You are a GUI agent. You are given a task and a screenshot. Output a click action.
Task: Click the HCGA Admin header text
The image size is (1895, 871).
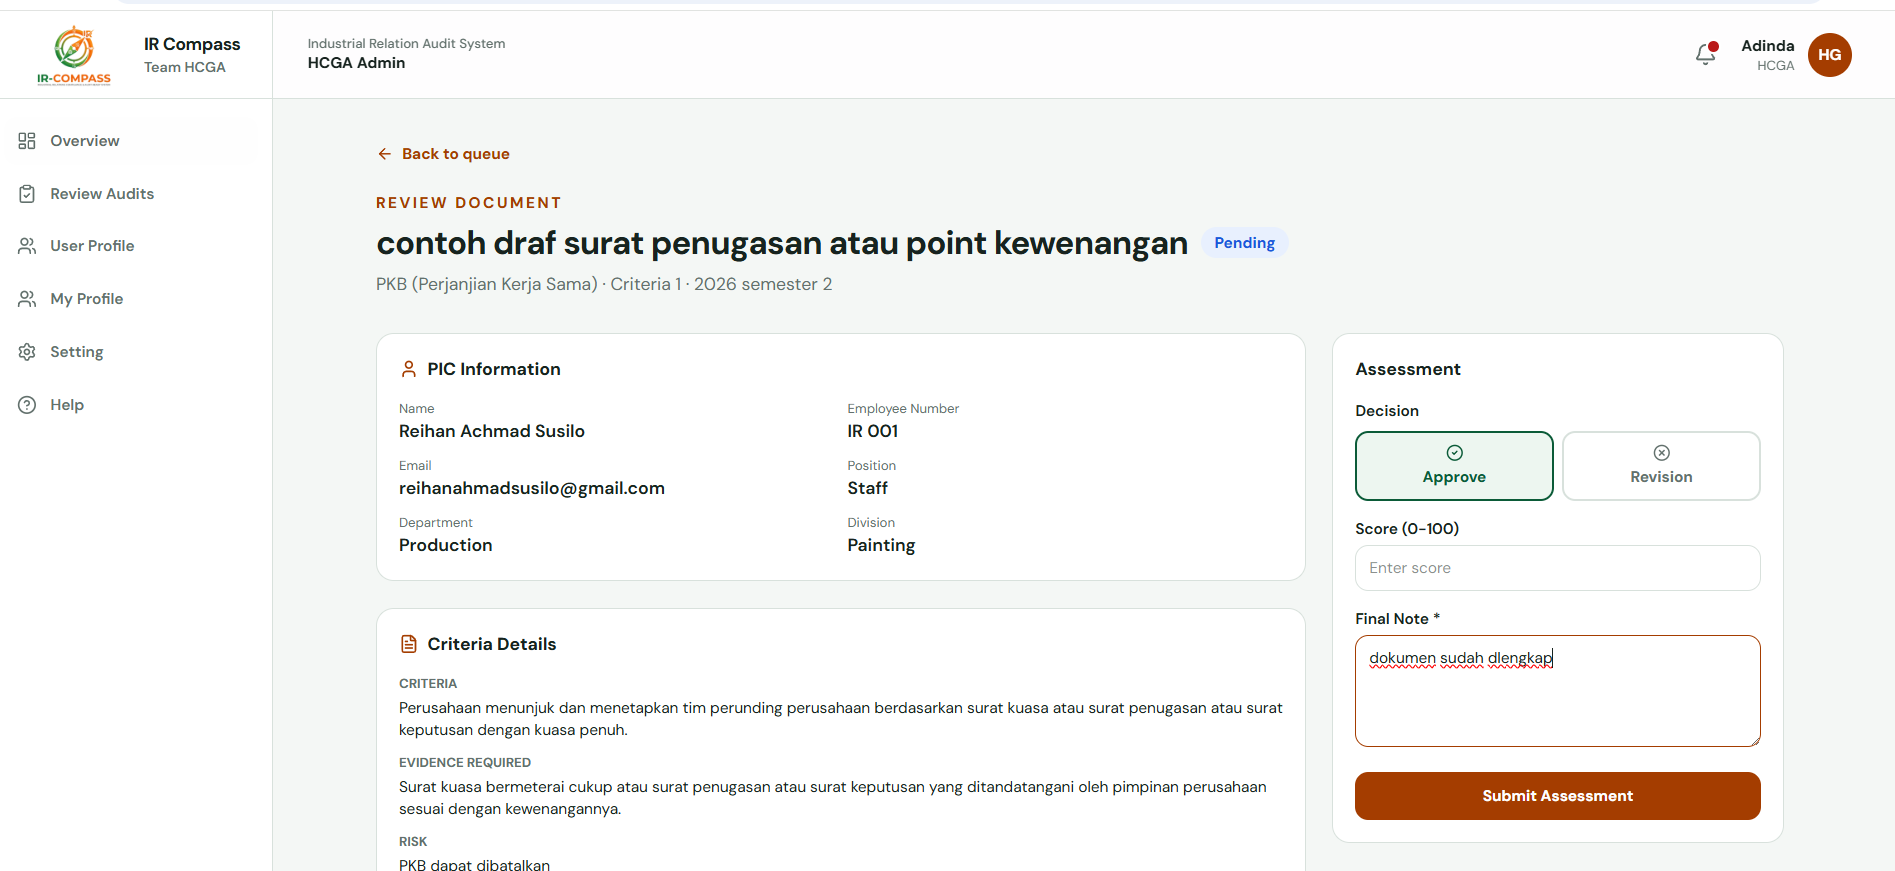(x=356, y=63)
